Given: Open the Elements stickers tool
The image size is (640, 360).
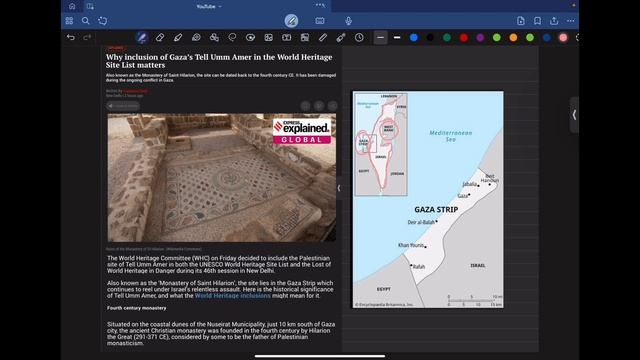Looking at the screenshot, I should [214, 38].
